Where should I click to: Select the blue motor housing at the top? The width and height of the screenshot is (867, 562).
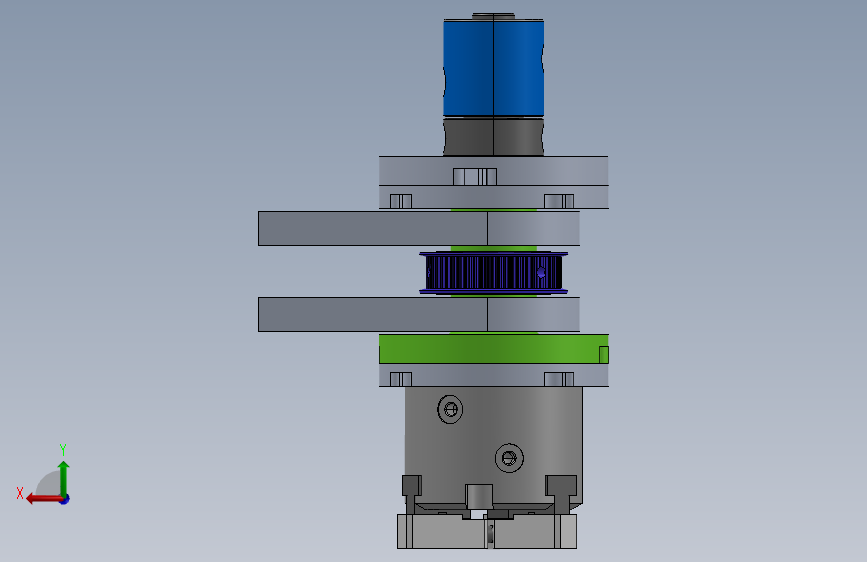(x=494, y=68)
